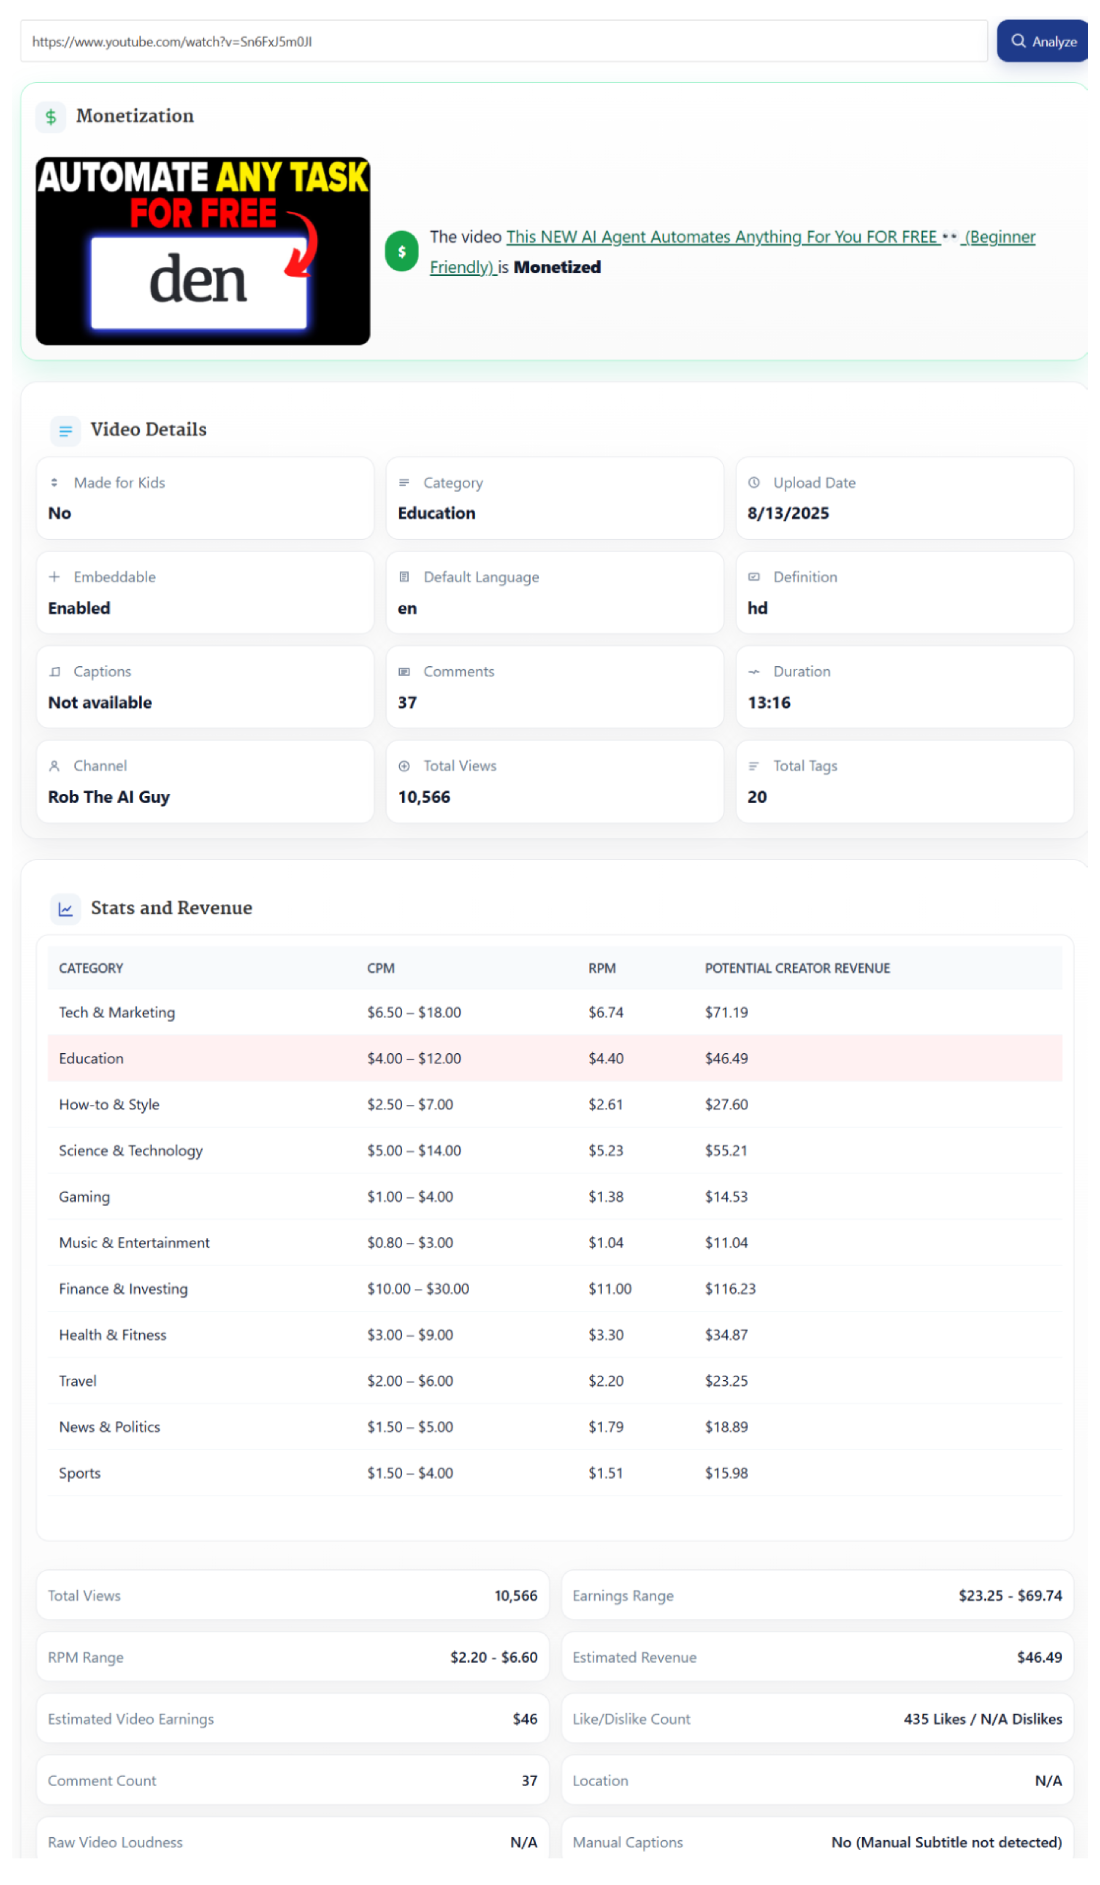The image size is (1100, 1885).
Task: Click the Comments card icon
Action: click(404, 672)
